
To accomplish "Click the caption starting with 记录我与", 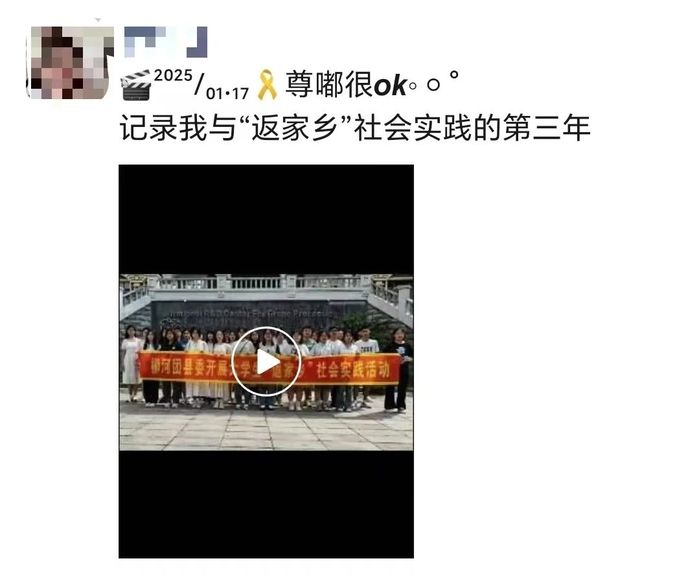I will click(x=355, y=128).
